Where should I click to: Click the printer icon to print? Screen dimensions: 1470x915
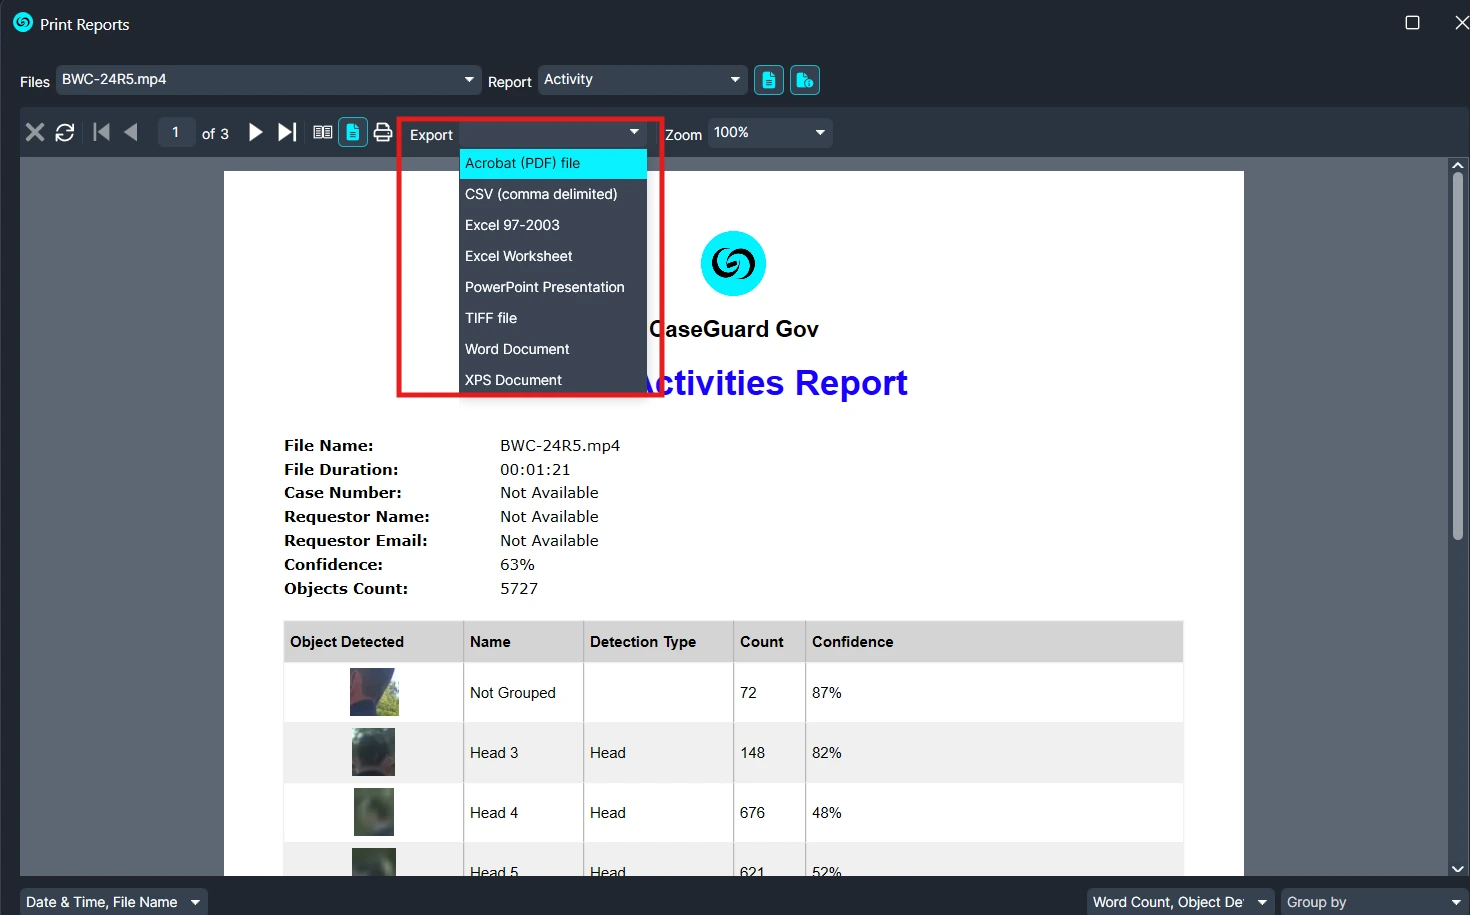[x=383, y=132]
